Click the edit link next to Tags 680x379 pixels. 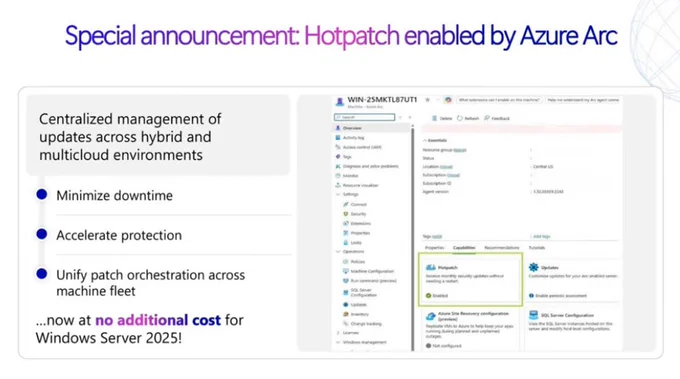pyautogui.click(x=437, y=237)
